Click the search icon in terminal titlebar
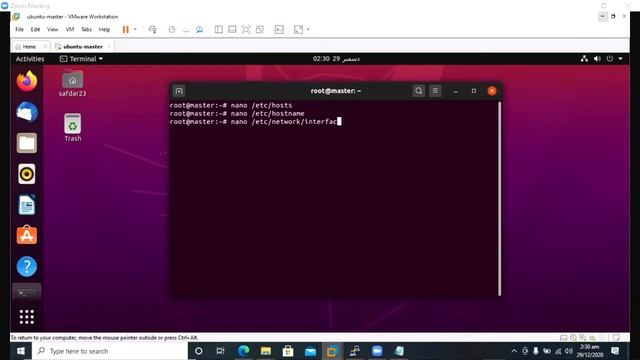Image resolution: width=640 pixels, height=360 pixels. point(419,91)
